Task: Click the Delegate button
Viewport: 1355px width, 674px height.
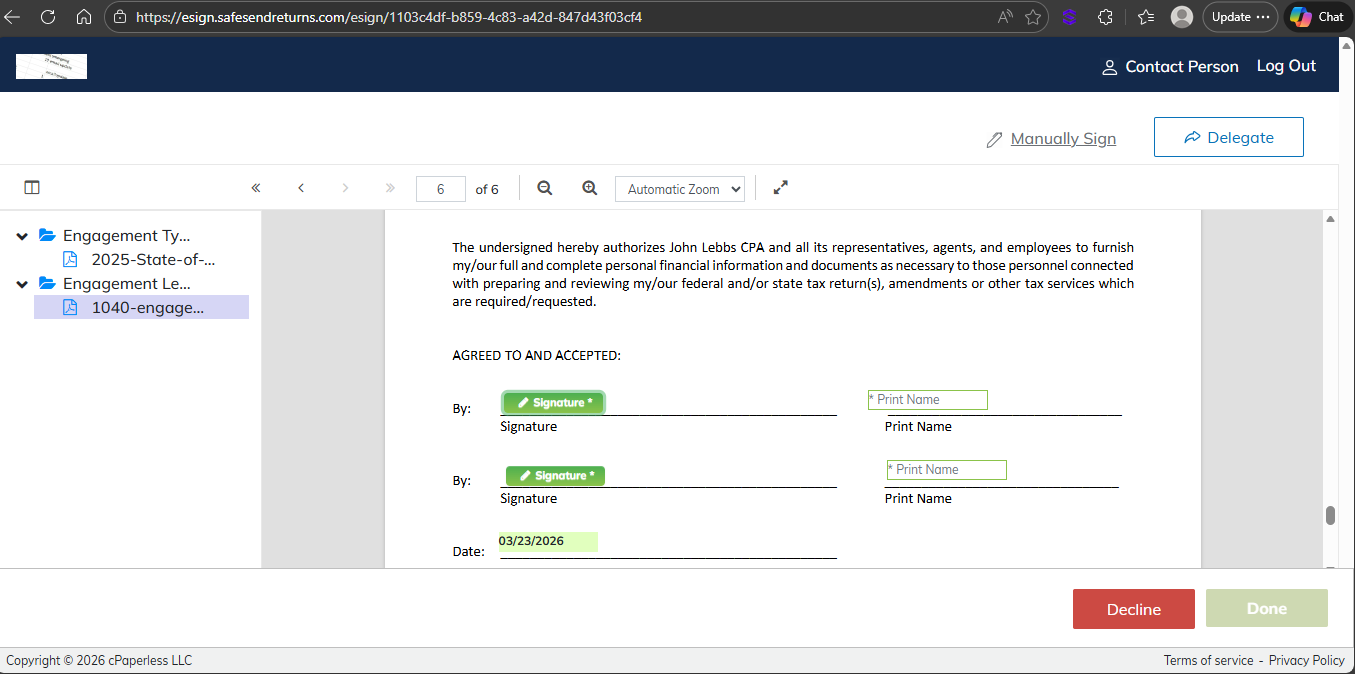Action: pyautogui.click(x=1228, y=138)
